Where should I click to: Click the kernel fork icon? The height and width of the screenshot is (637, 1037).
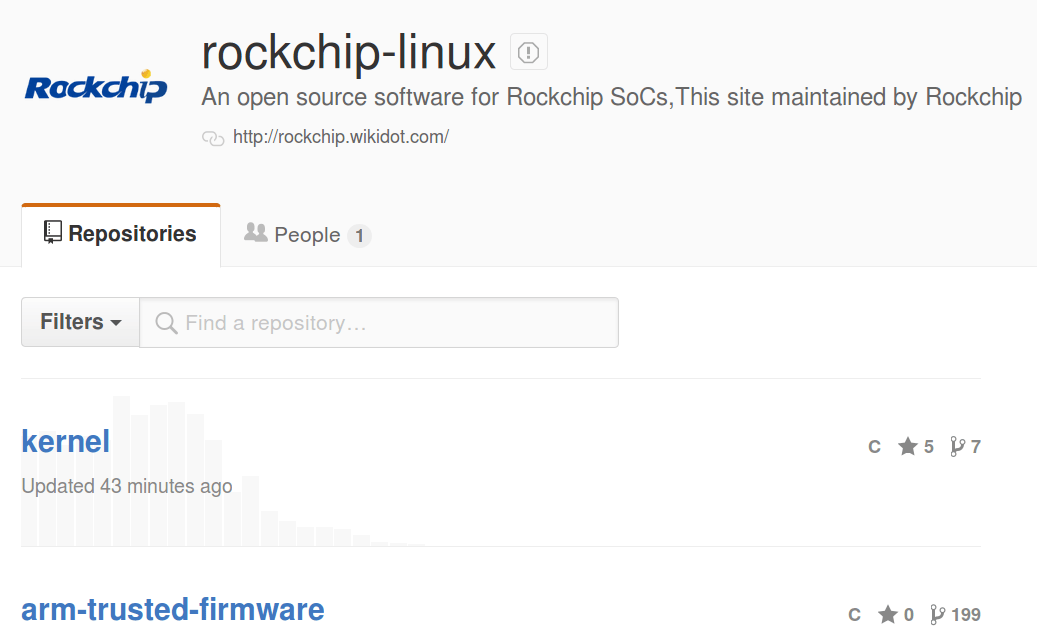pyautogui.click(x=957, y=446)
